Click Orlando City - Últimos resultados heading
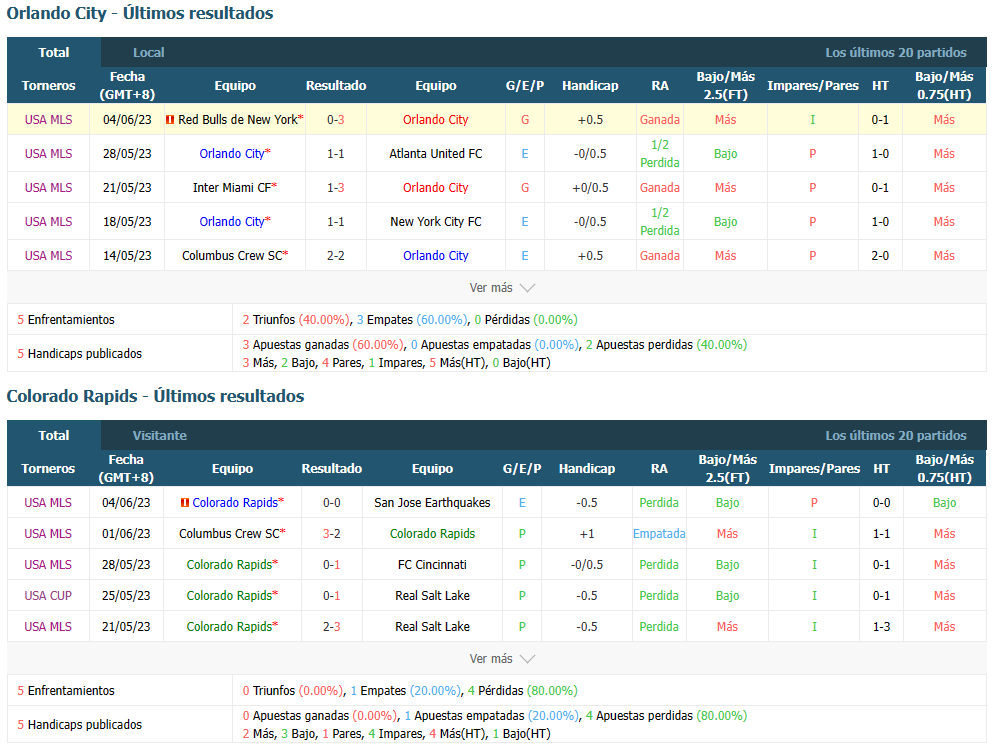This screenshot has width=994, height=747. [140, 13]
